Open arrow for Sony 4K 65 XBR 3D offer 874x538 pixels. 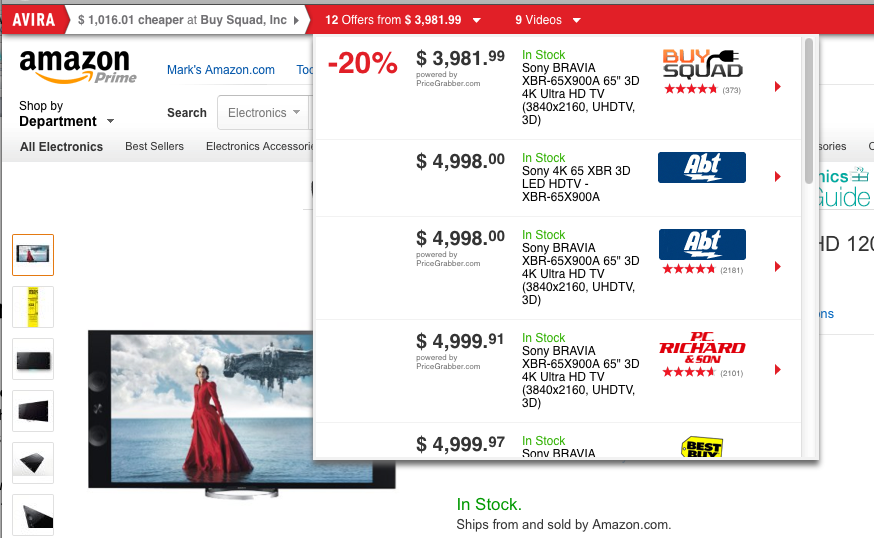pos(778,177)
